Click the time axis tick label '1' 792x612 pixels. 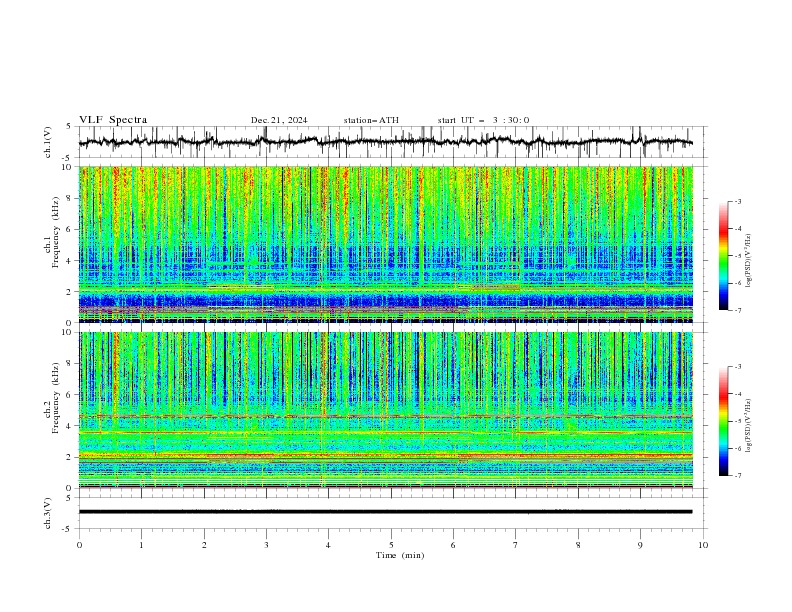tap(141, 545)
